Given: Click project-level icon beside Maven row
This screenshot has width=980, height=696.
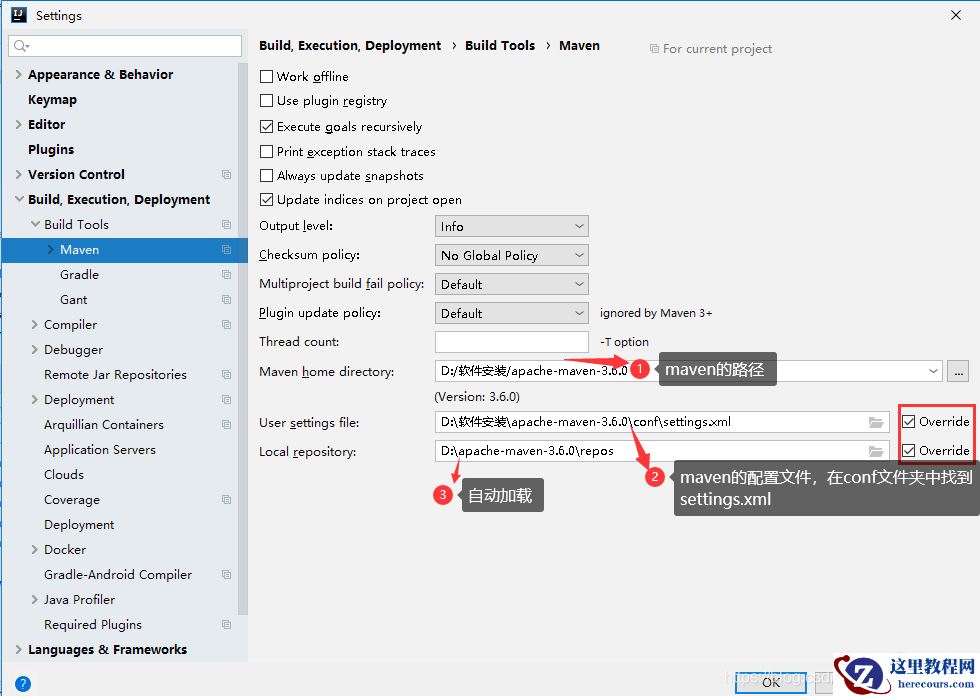Looking at the screenshot, I should 226,249.
